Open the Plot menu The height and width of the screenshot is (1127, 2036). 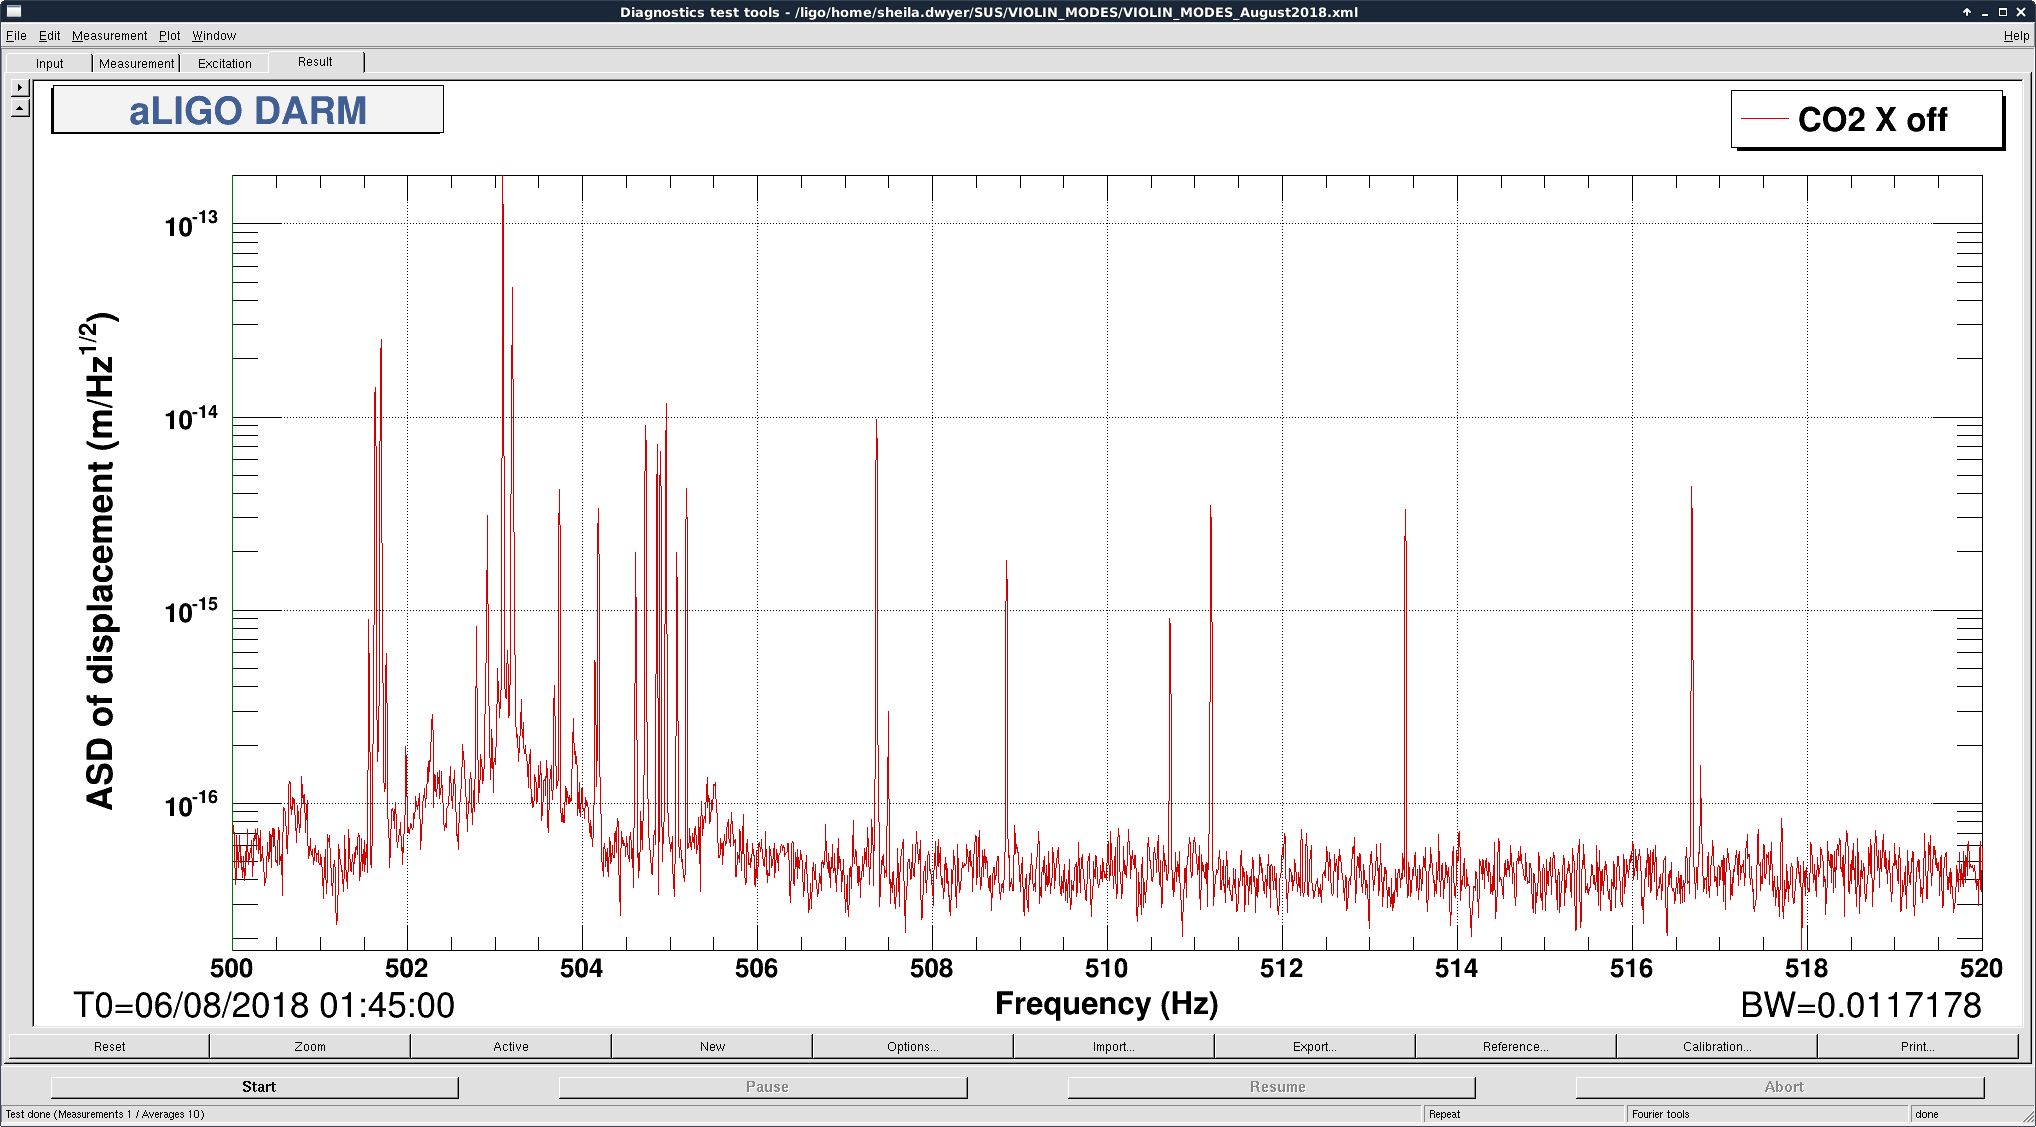pos(169,36)
